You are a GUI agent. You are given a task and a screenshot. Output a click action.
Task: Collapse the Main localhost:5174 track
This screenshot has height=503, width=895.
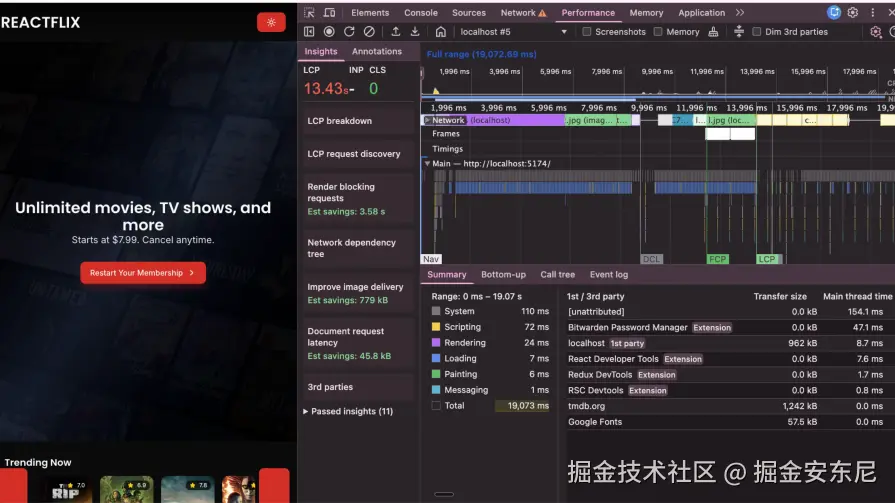click(x=427, y=163)
